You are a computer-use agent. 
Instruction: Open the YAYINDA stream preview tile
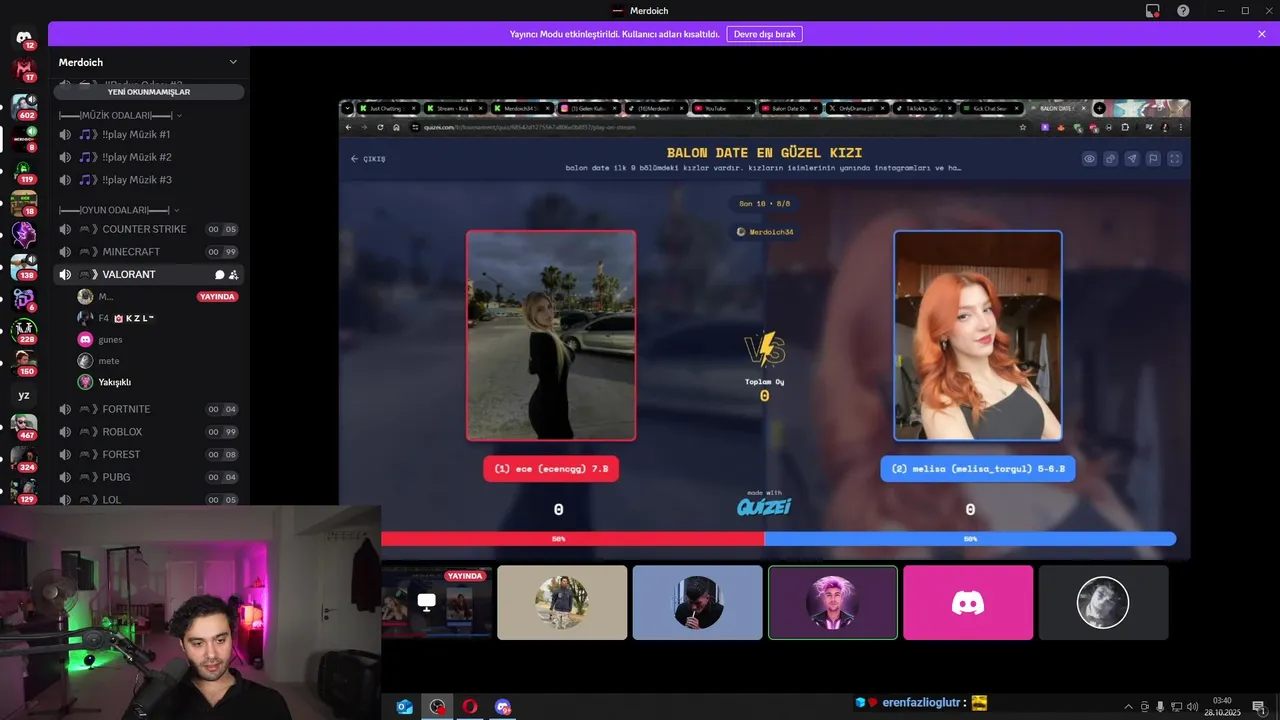[x=437, y=602]
